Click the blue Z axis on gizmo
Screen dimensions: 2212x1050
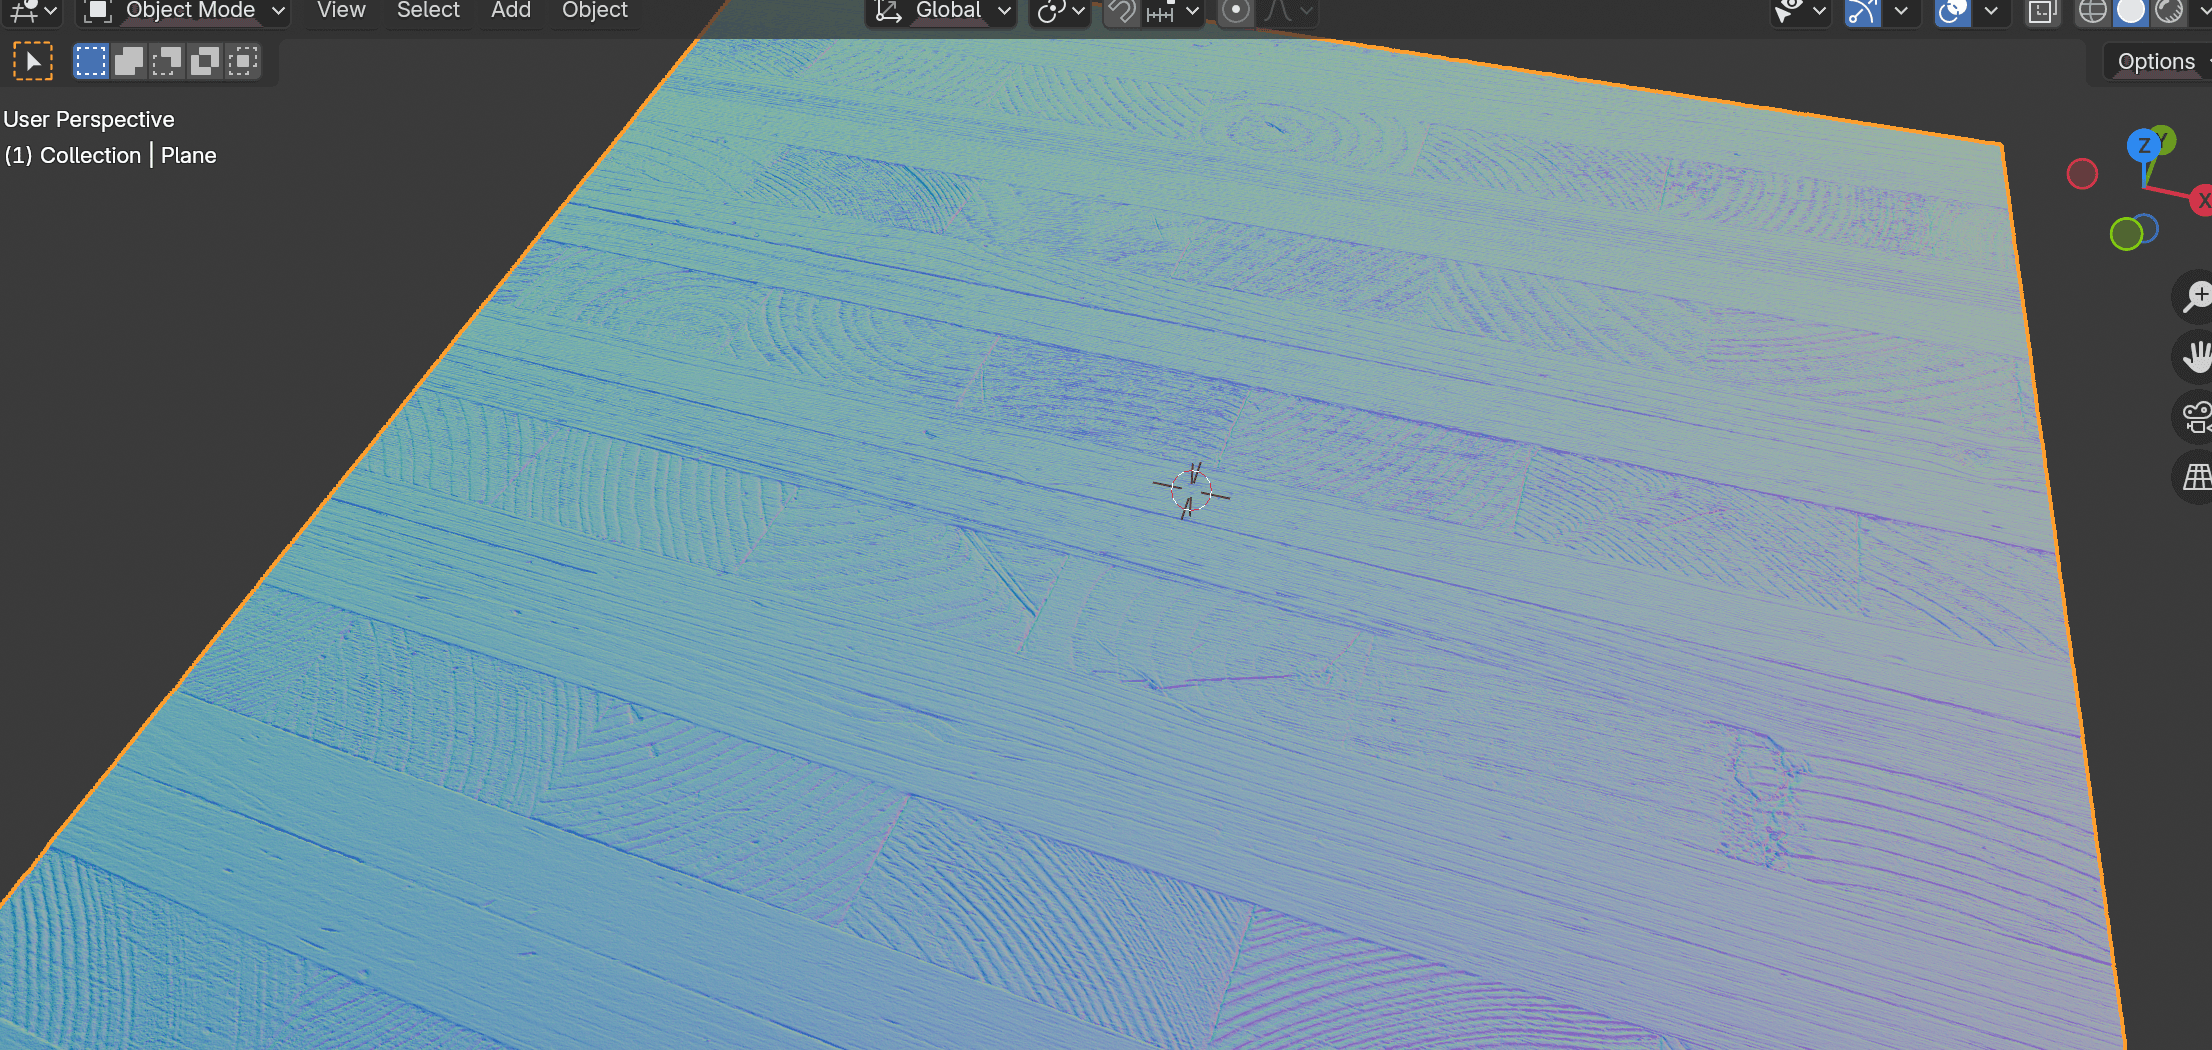2142,146
